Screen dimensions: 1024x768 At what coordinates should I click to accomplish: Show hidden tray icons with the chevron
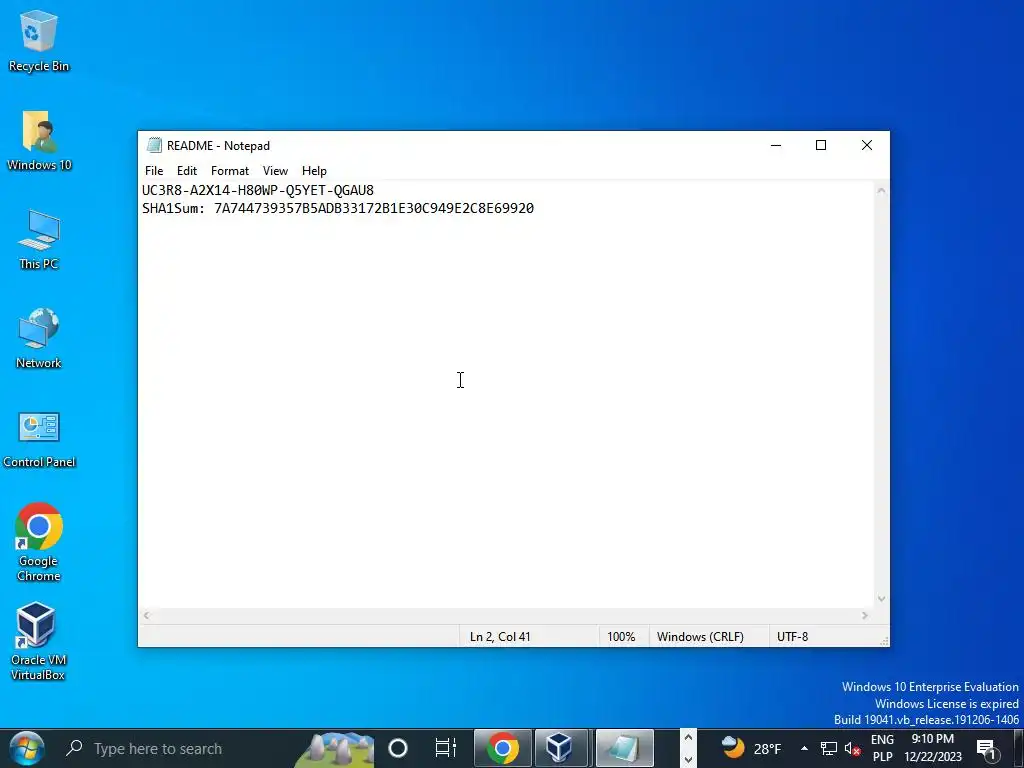[x=805, y=748]
